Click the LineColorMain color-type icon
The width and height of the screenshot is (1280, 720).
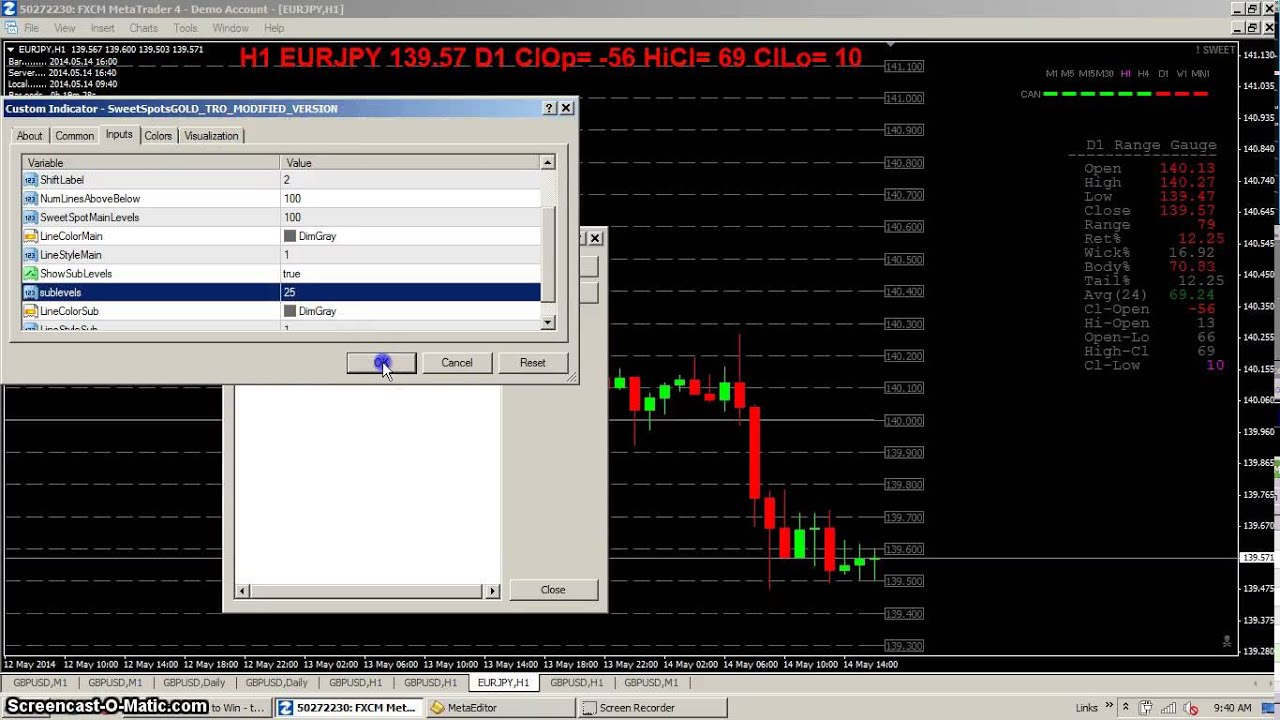[31, 236]
